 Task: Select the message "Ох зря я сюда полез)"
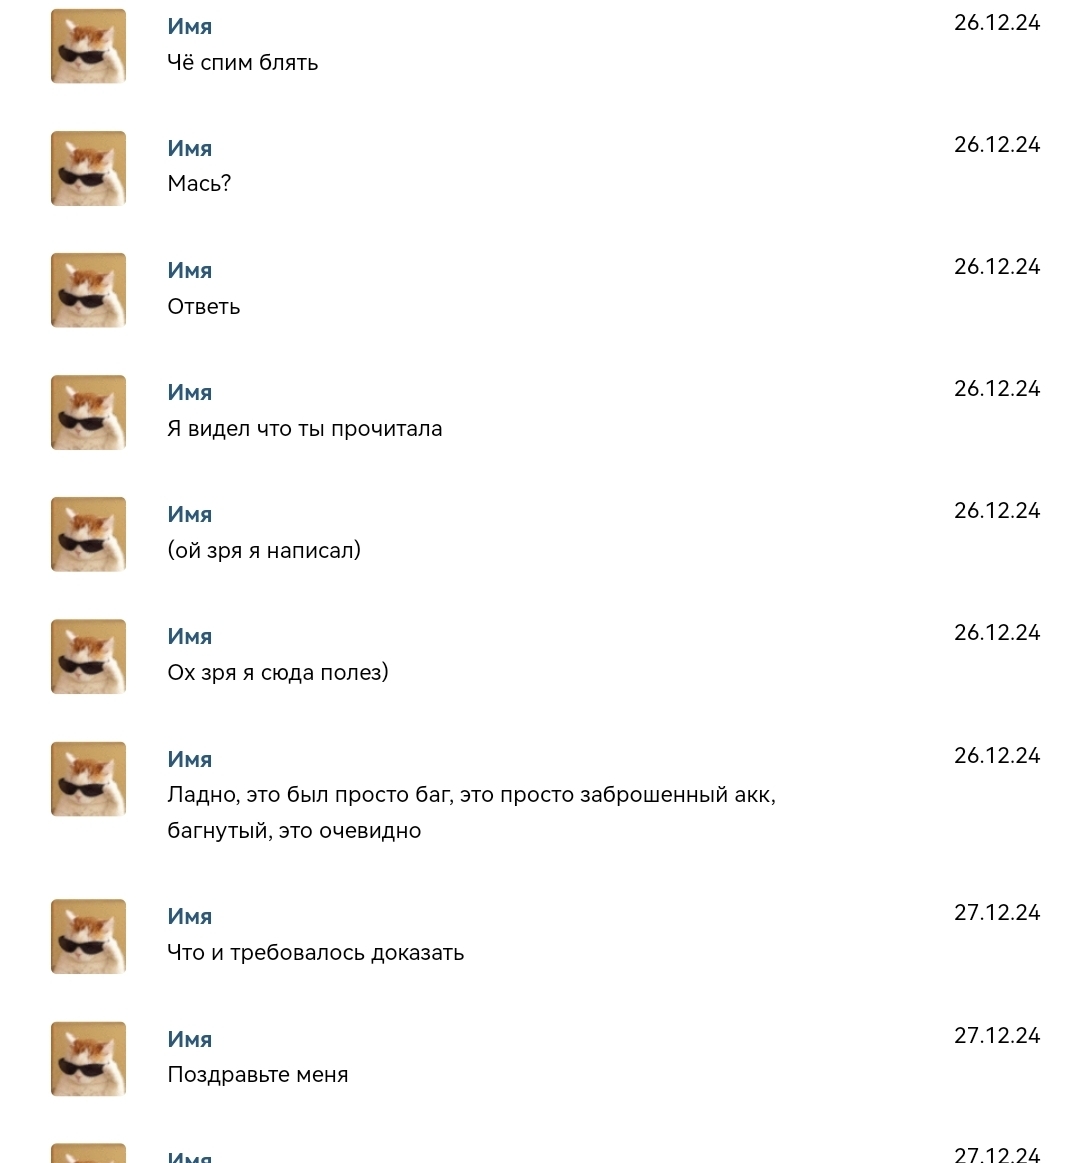coord(278,673)
